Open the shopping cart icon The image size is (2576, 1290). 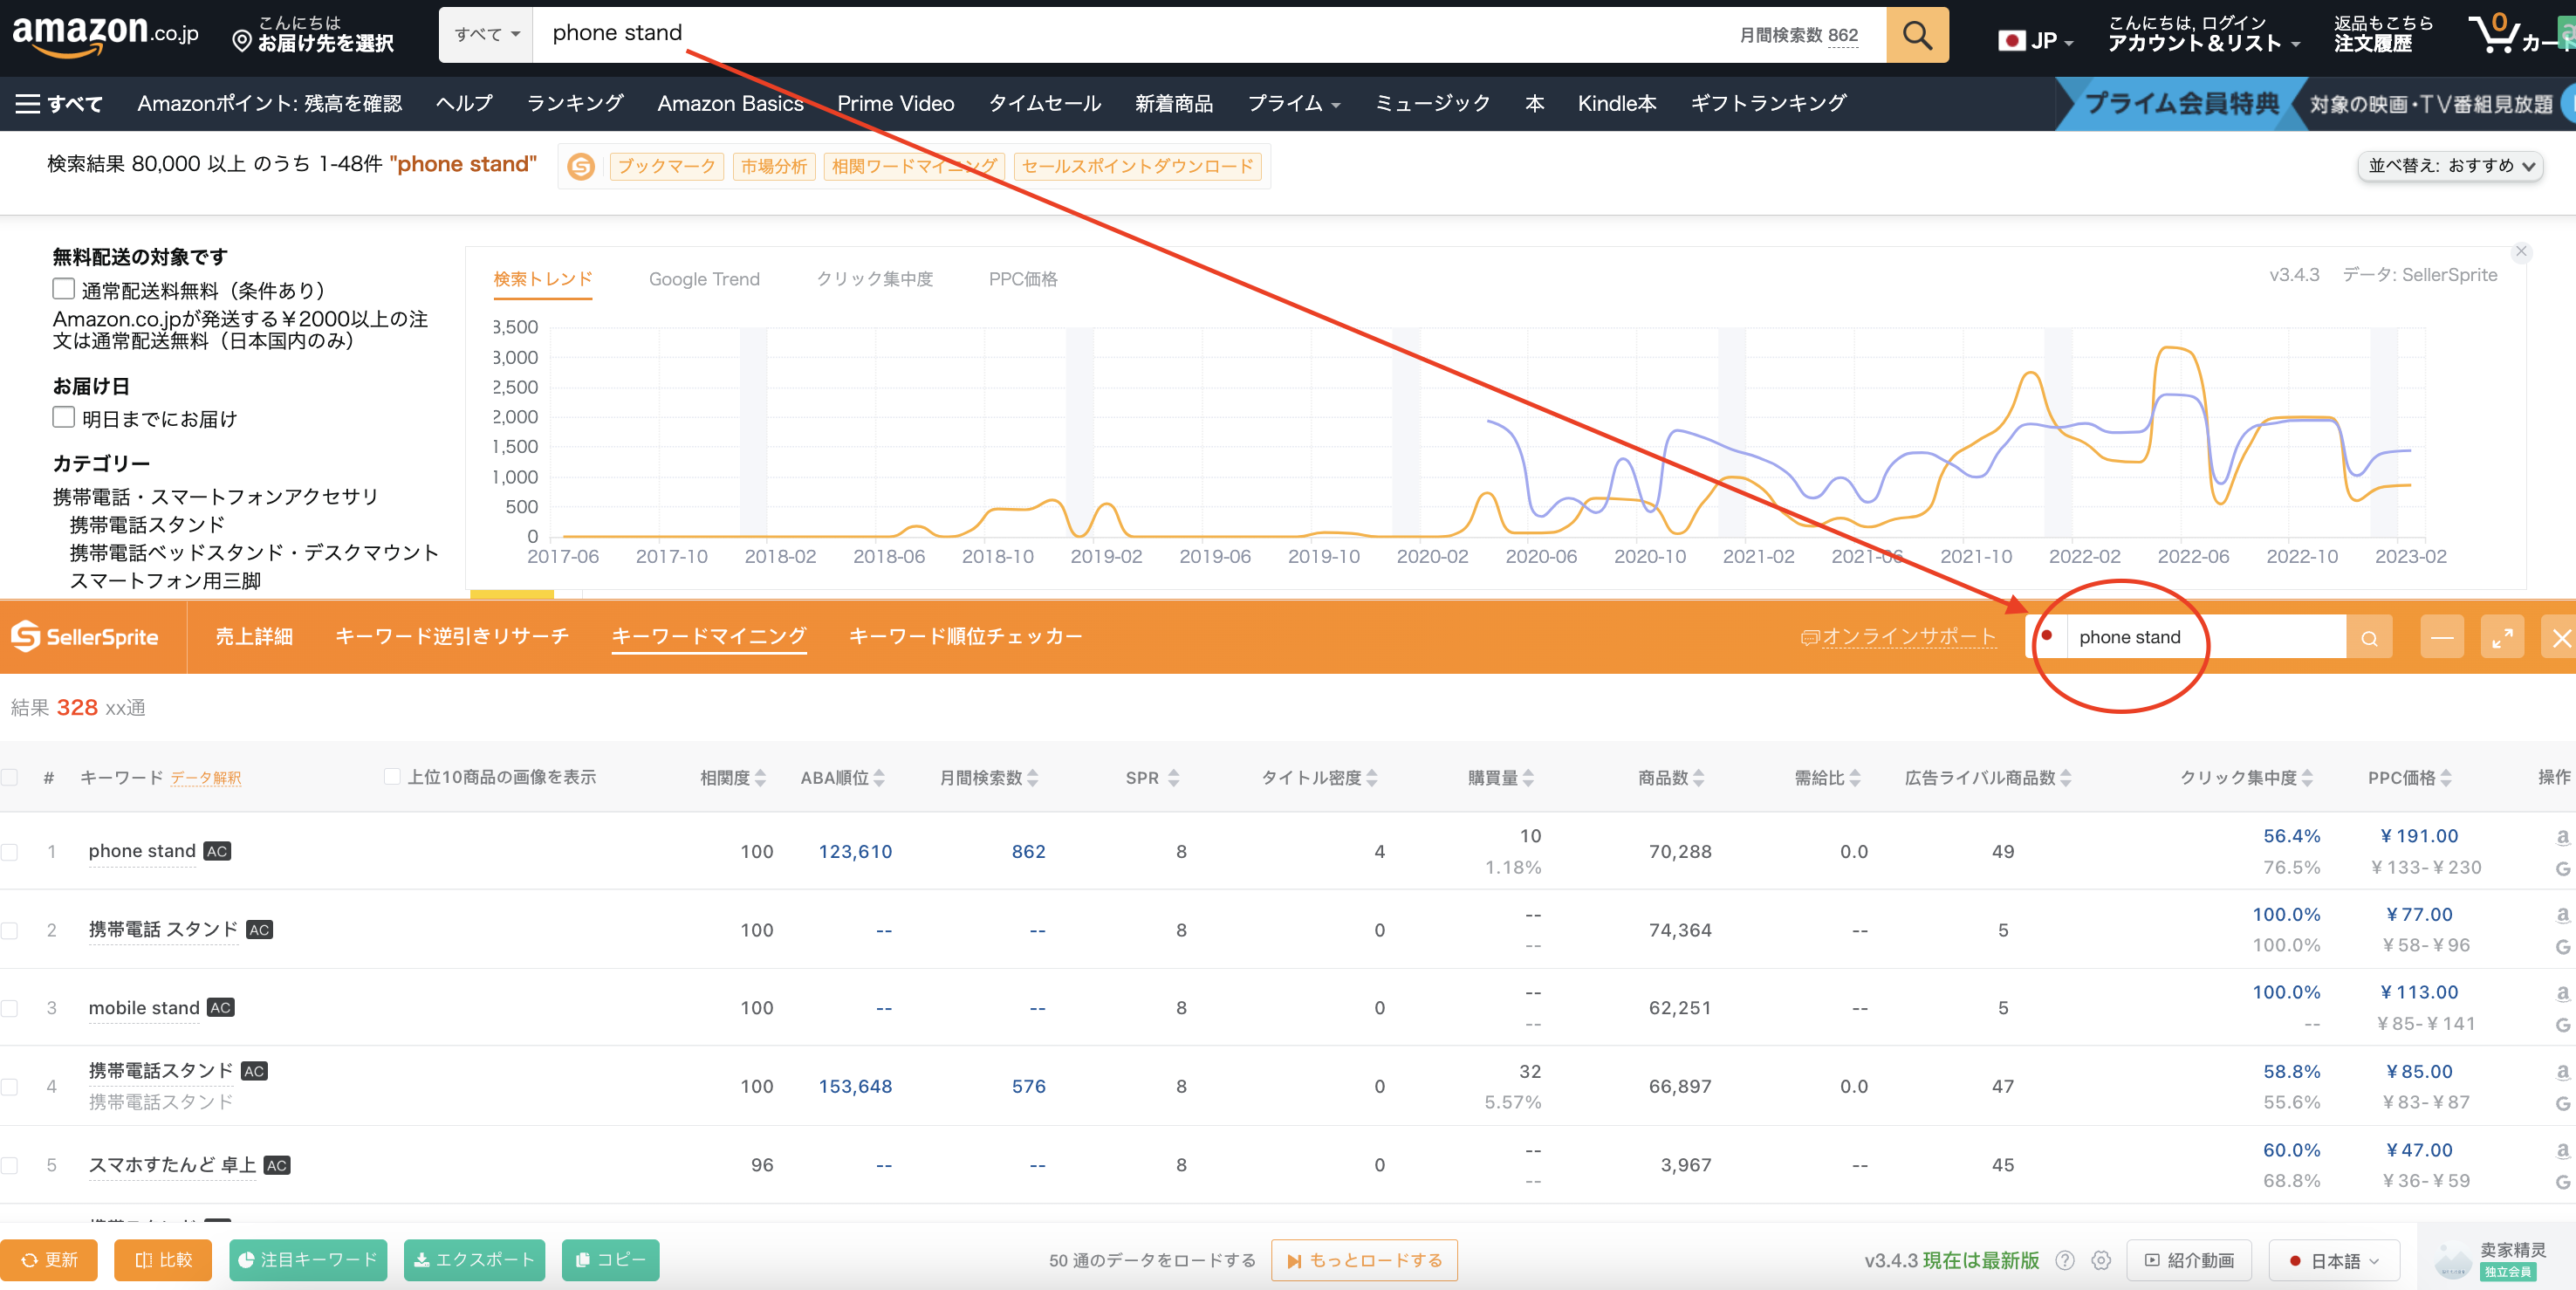point(2497,34)
